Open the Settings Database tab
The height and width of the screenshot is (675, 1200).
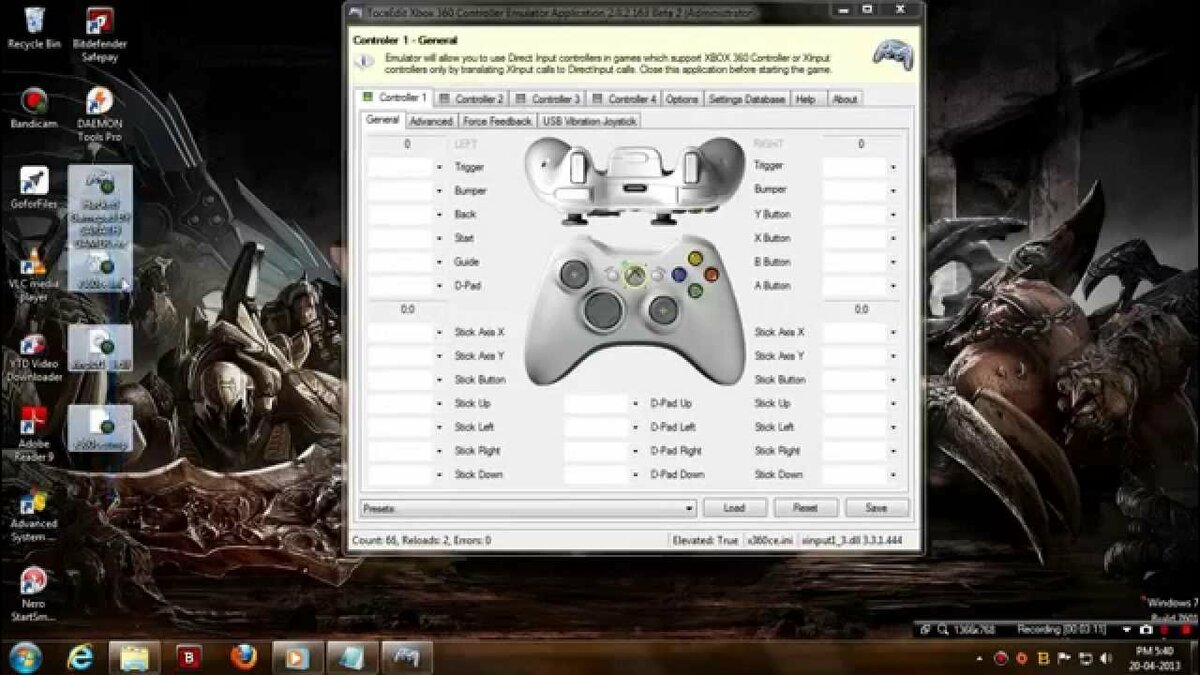[747, 99]
